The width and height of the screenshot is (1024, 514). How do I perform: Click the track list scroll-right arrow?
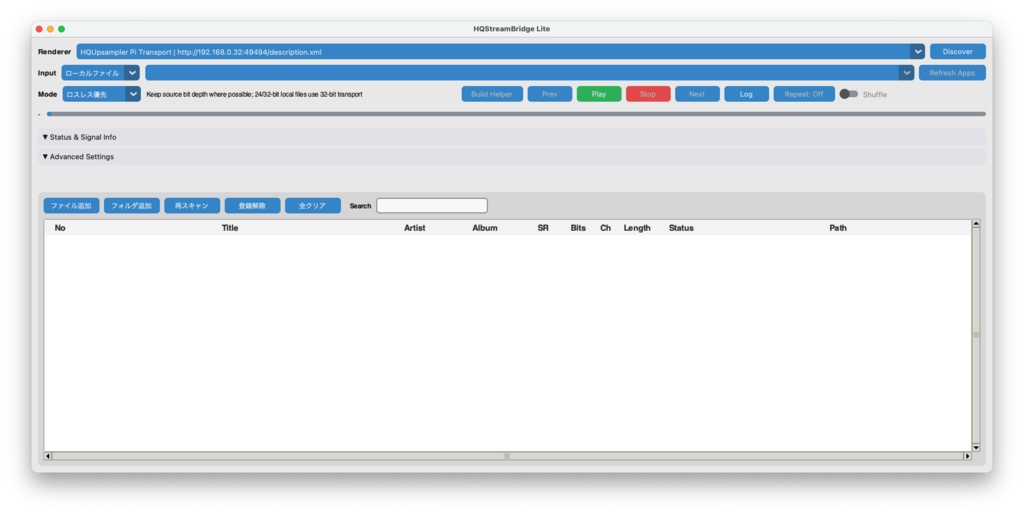point(967,456)
